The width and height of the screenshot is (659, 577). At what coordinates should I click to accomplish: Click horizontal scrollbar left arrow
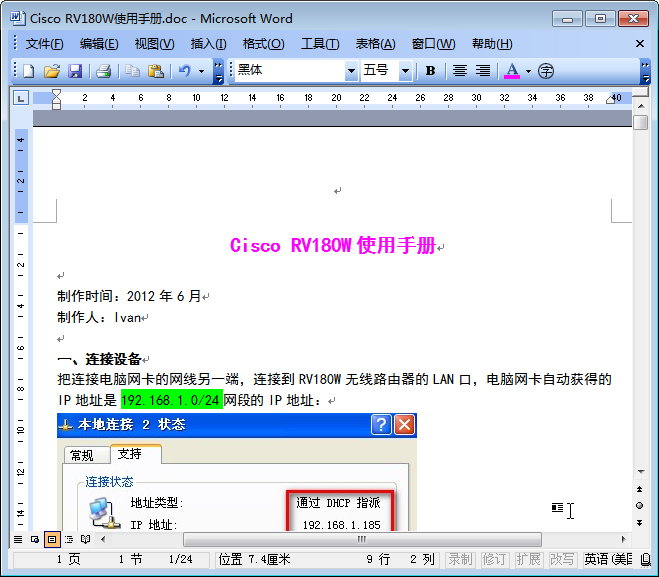103,539
